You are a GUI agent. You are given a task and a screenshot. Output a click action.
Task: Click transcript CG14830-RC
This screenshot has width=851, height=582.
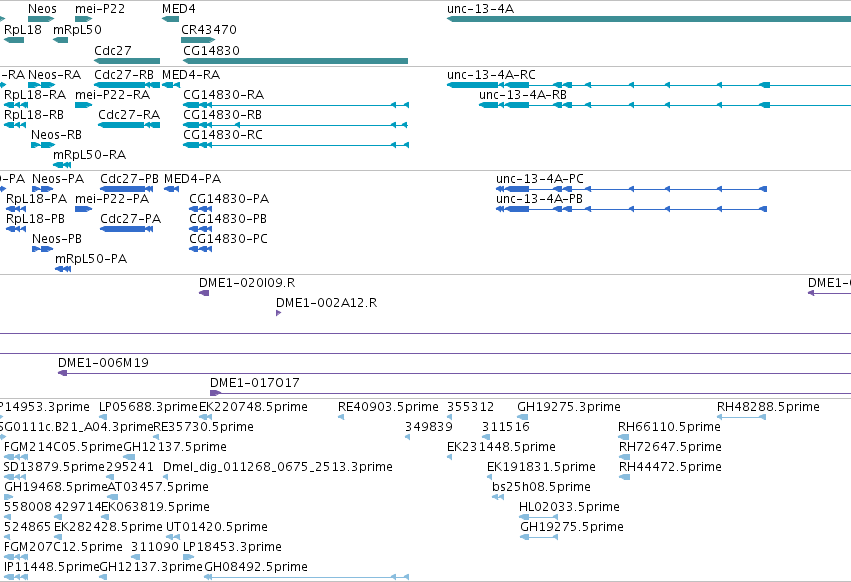[296, 145]
